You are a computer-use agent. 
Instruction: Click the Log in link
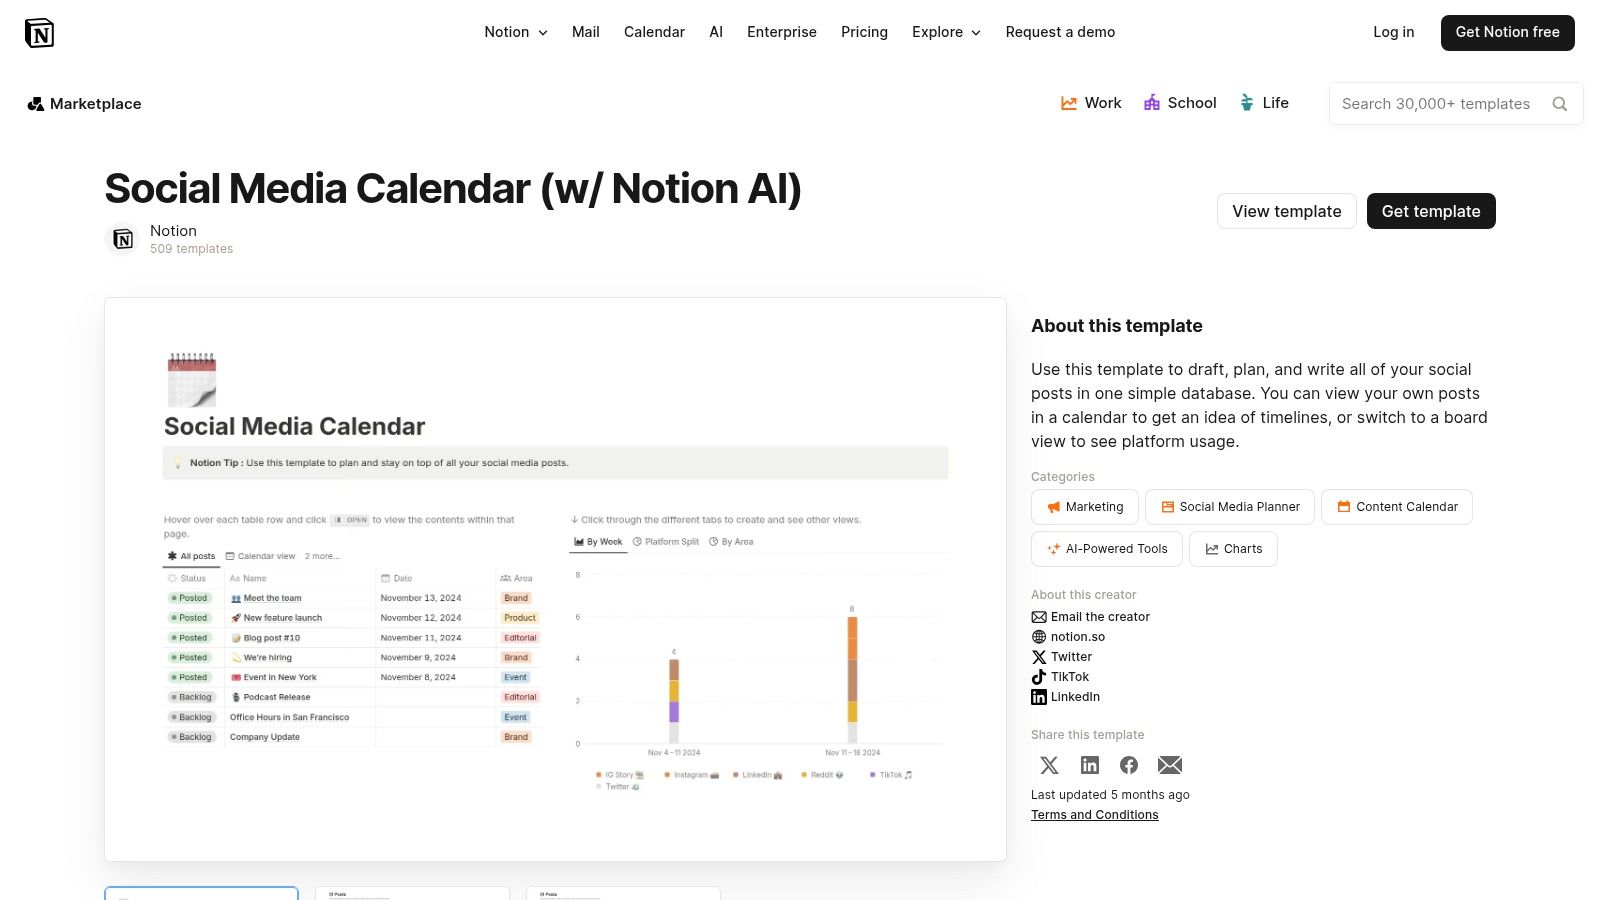click(x=1393, y=32)
